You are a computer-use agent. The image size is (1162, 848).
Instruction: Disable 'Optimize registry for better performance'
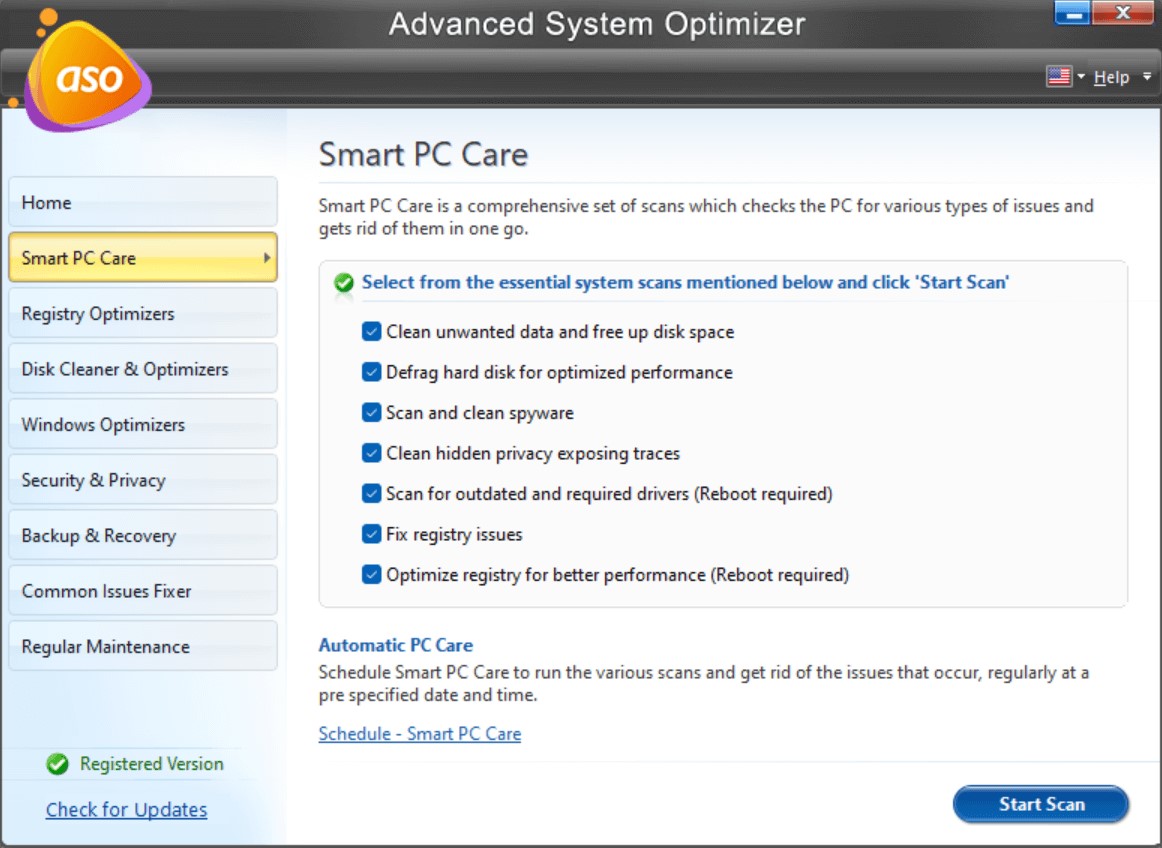tap(371, 575)
